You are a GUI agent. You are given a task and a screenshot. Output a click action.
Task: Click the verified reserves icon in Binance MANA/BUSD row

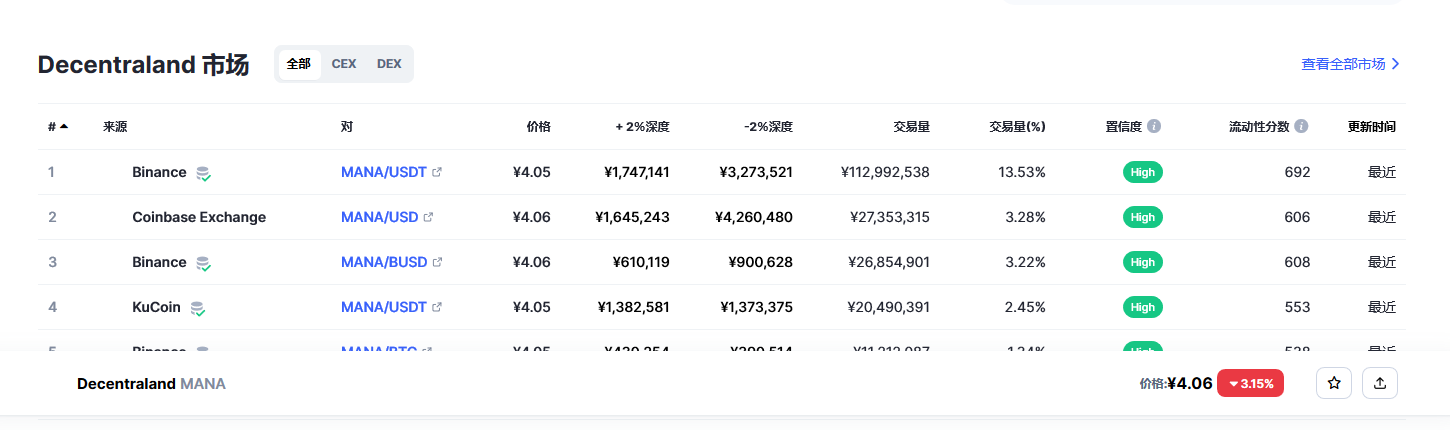203,263
